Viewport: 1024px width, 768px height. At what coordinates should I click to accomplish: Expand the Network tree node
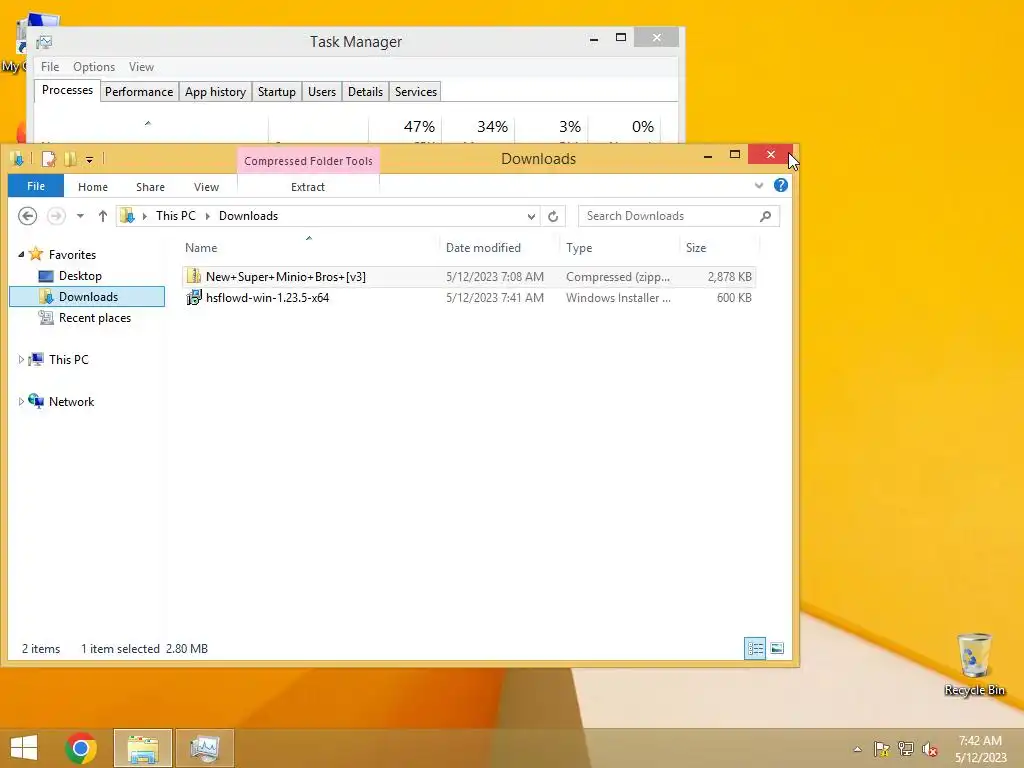pyautogui.click(x=21, y=402)
